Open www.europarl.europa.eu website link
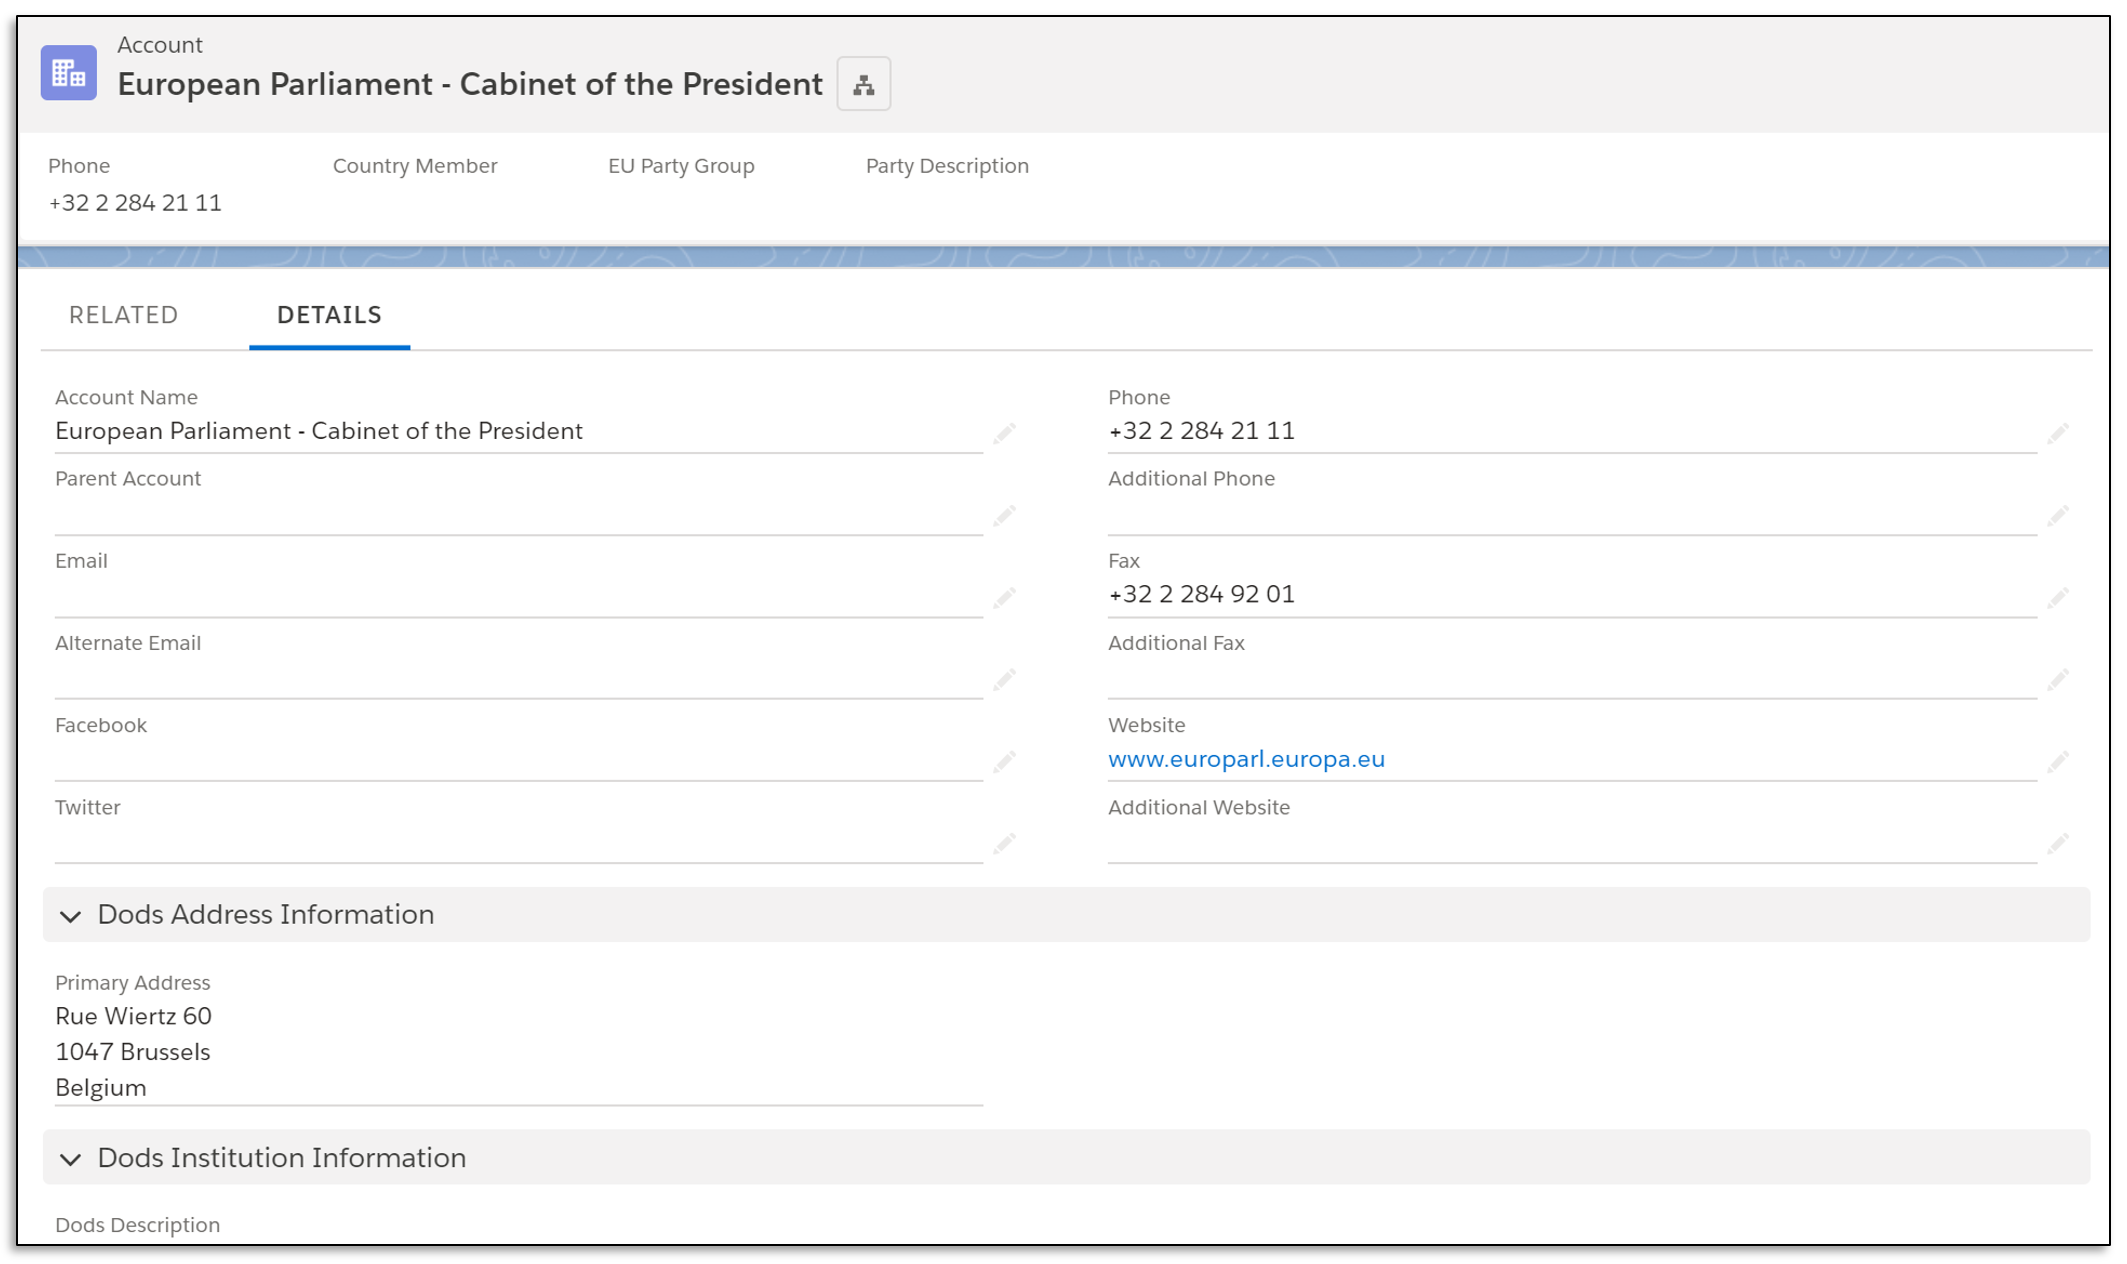Viewport: 2127px width, 1264px height. pos(1246,758)
